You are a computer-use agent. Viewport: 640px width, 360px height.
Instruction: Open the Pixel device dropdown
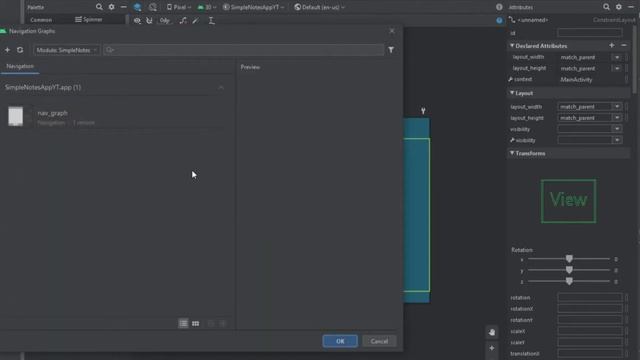179,7
